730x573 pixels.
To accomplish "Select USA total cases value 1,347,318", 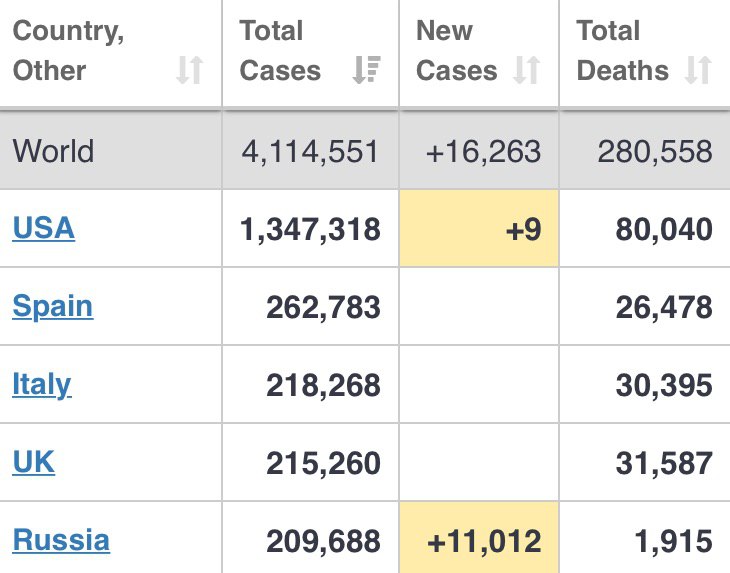I will [310, 230].
